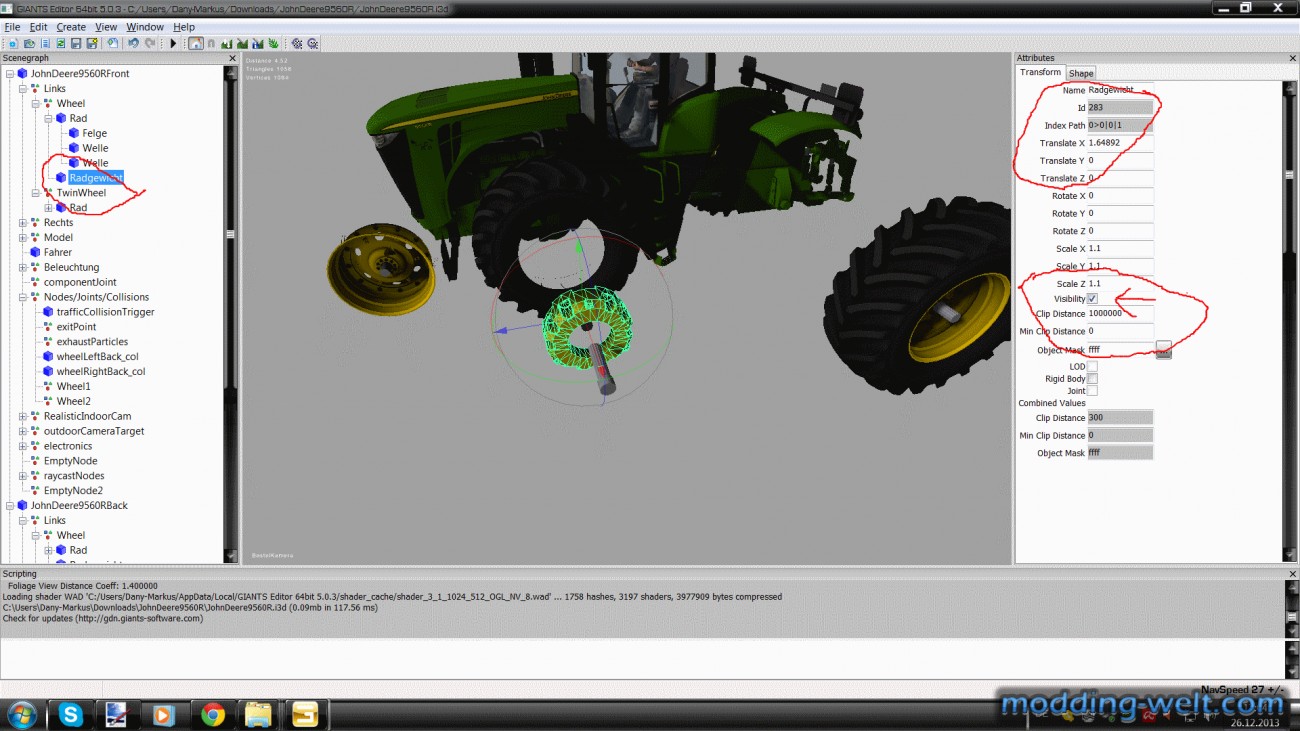Click the transform-group icon beside componentJoint

click(x=35, y=282)
